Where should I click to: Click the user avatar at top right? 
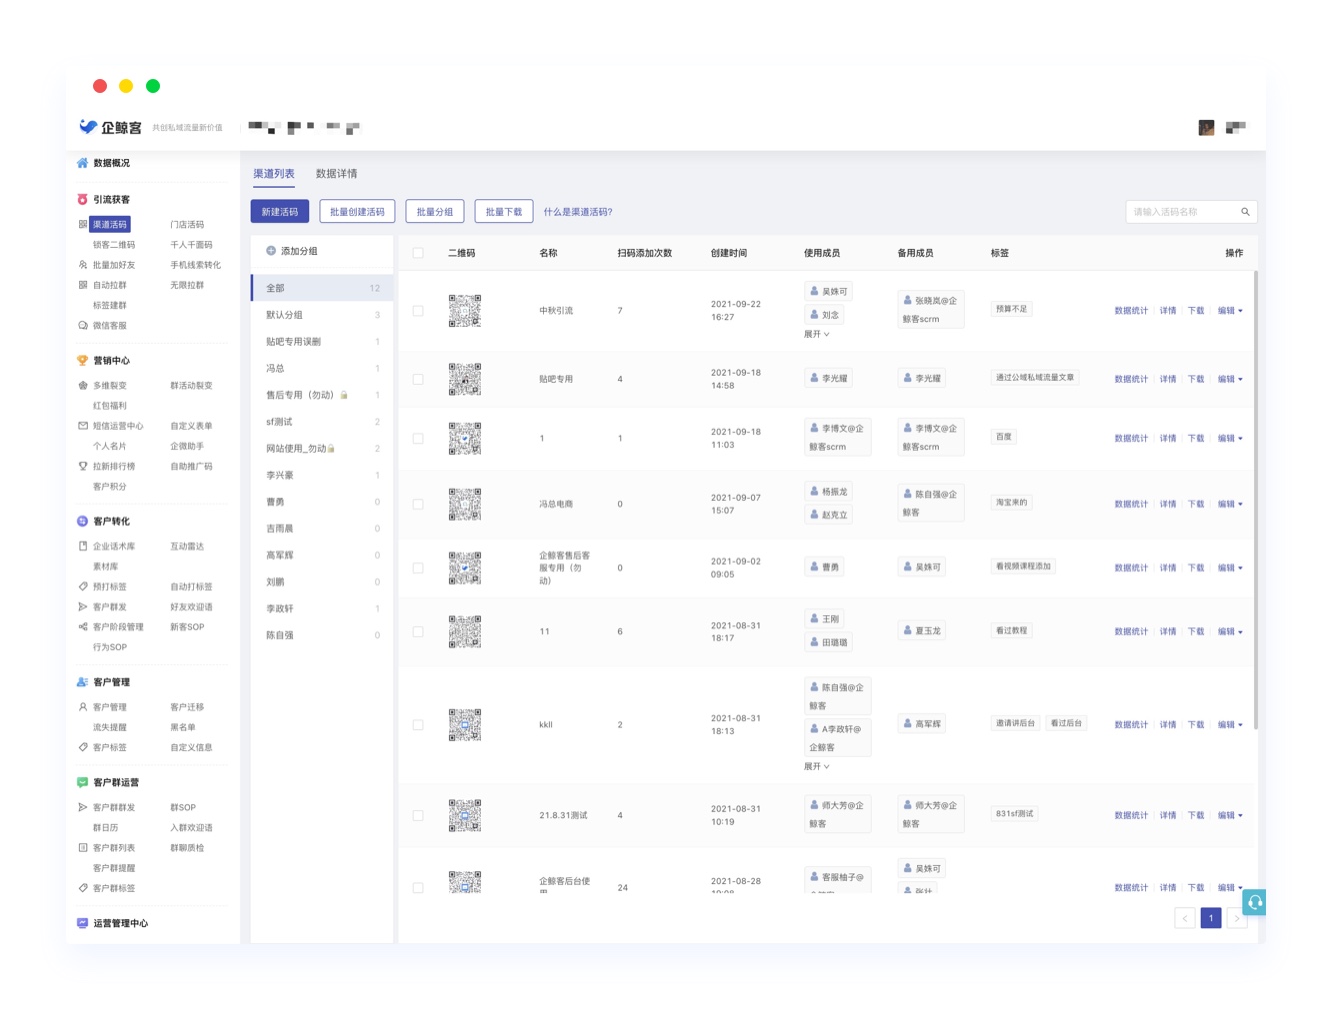pos(1206,127)
